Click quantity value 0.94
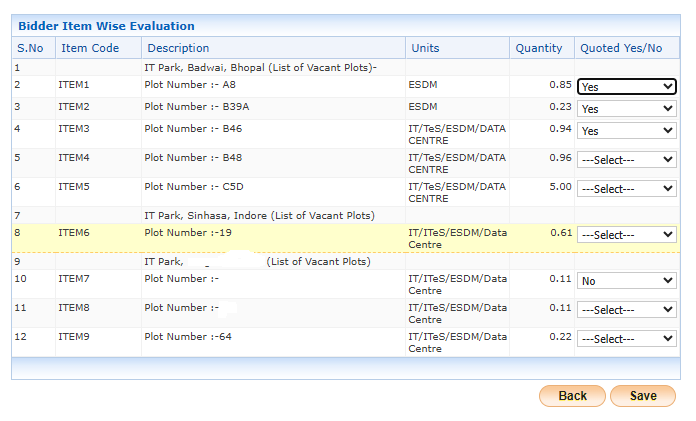The image size is (696, 421). pyautogui.click(x=560, y=128)
